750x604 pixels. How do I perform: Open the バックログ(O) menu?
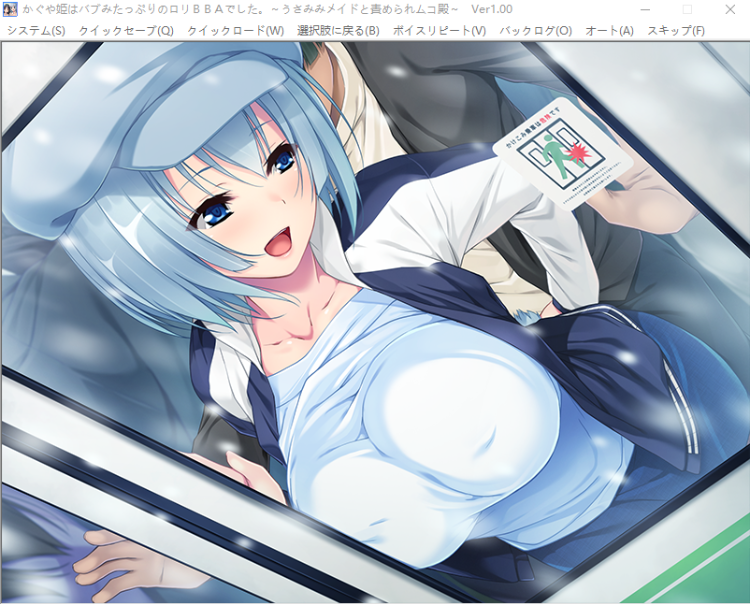tap(535, 31)
